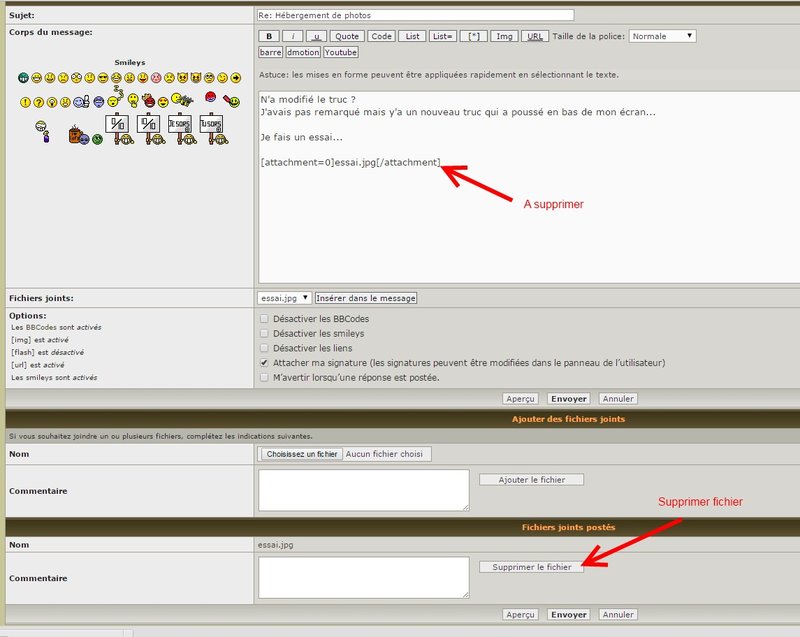
Task: Enable 'M'avertir lorsqu'une réponse est postée'
Action: point(264,378)
